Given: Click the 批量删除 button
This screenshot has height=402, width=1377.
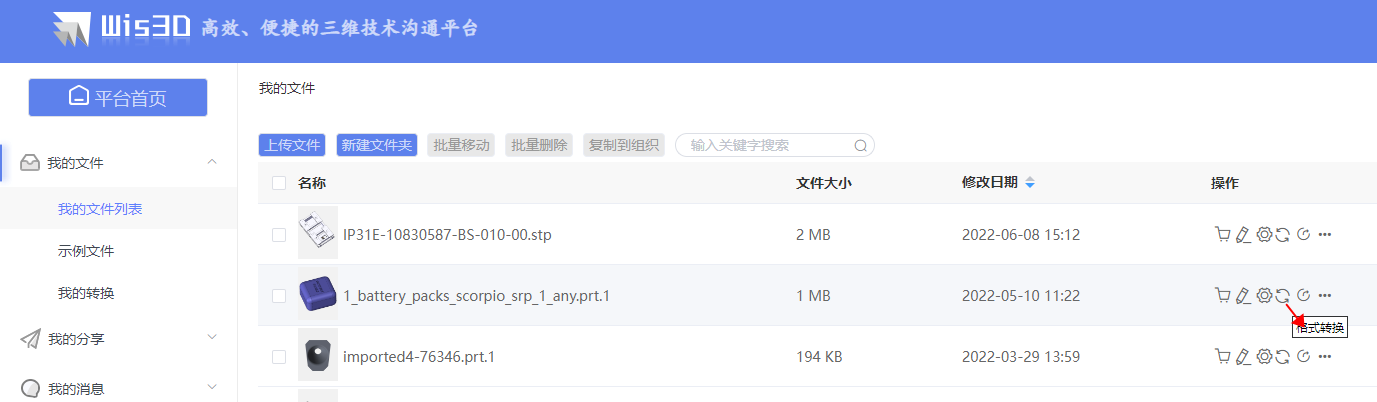Looking at the screenshot, I should click(539, 145).
